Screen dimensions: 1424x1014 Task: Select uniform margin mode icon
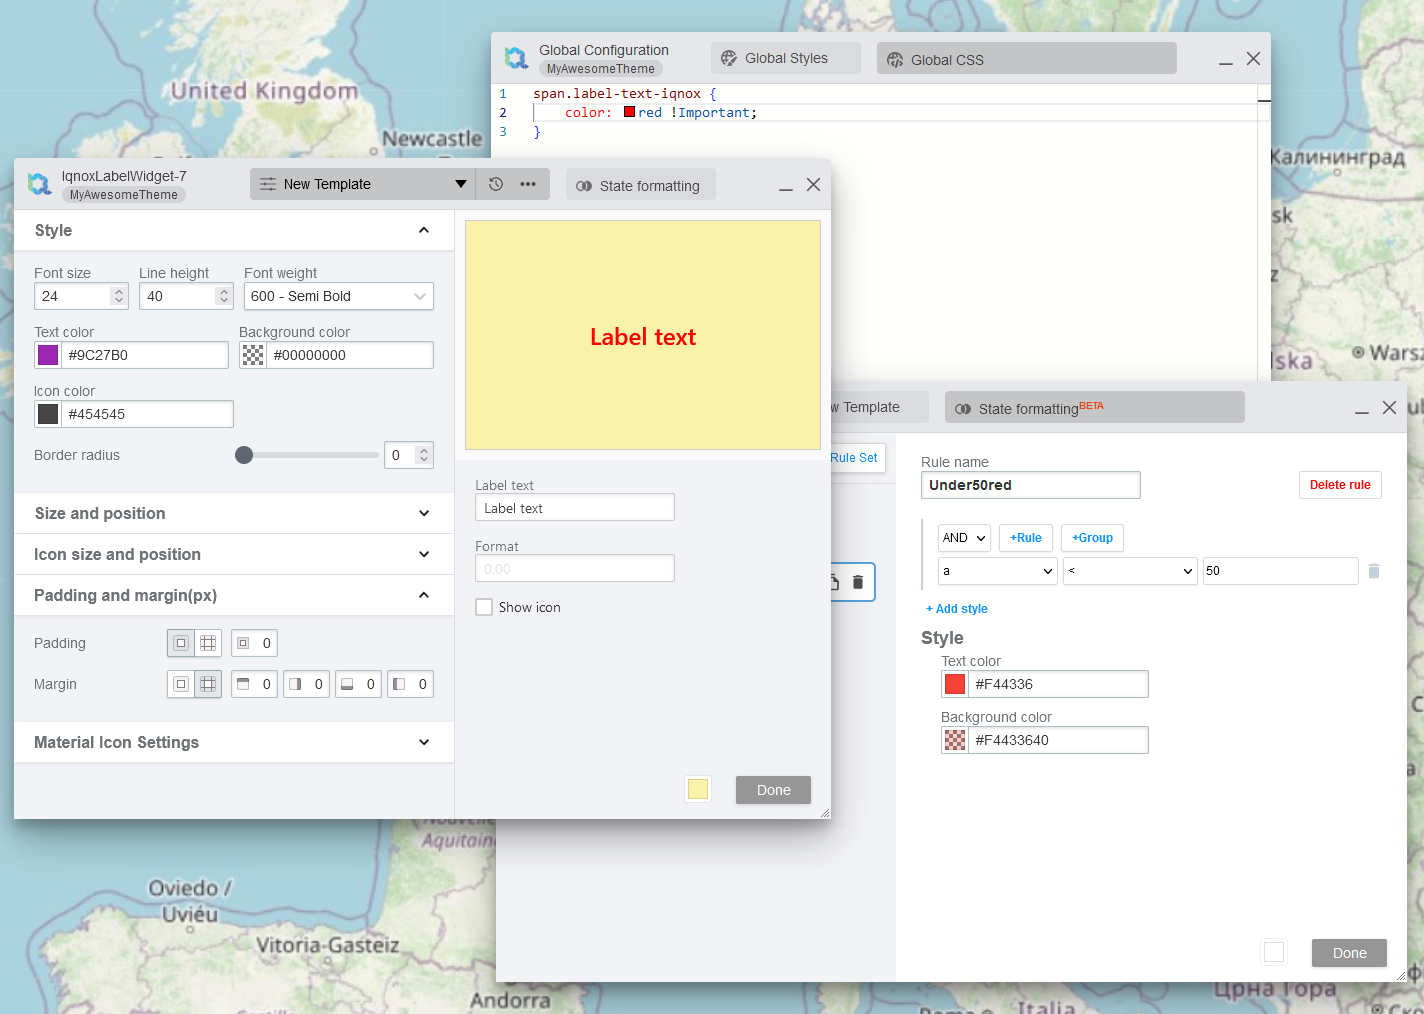(181, 684)
